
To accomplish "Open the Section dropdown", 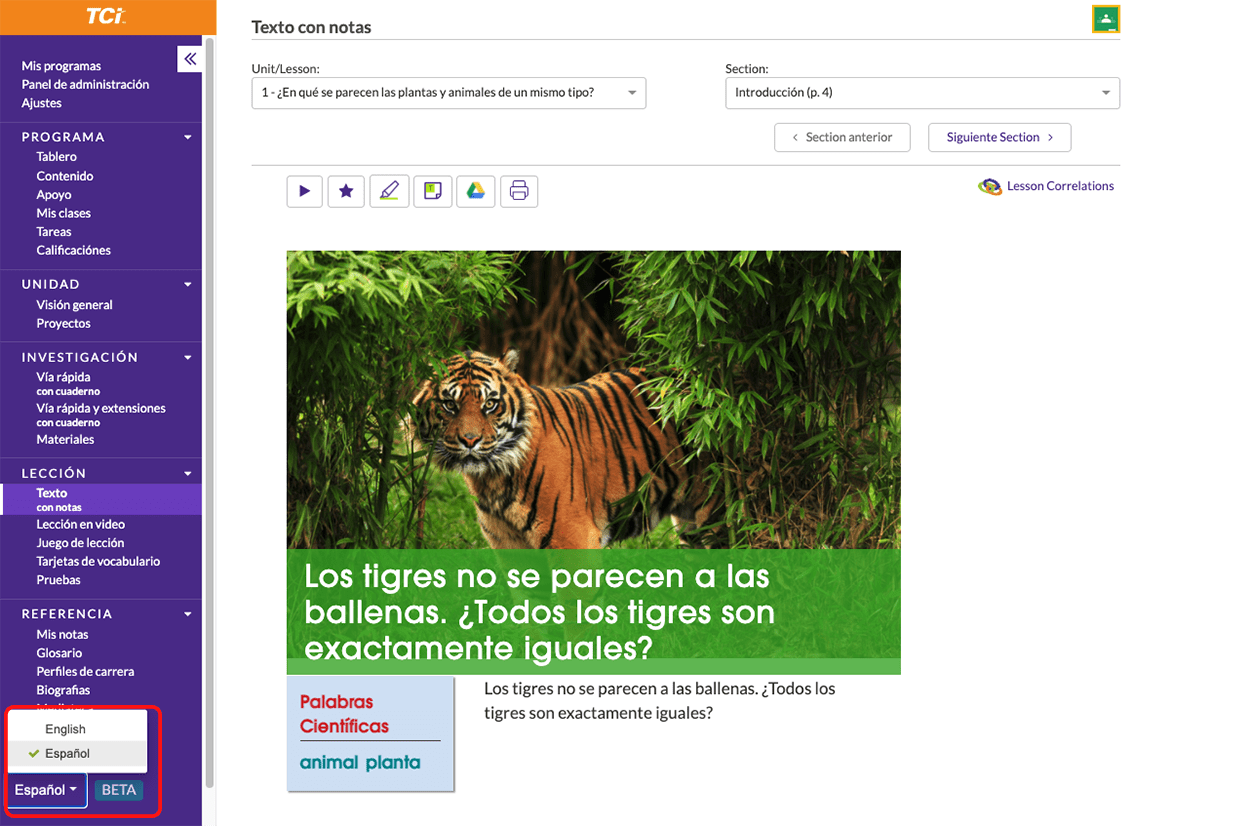I will [921, 93].
